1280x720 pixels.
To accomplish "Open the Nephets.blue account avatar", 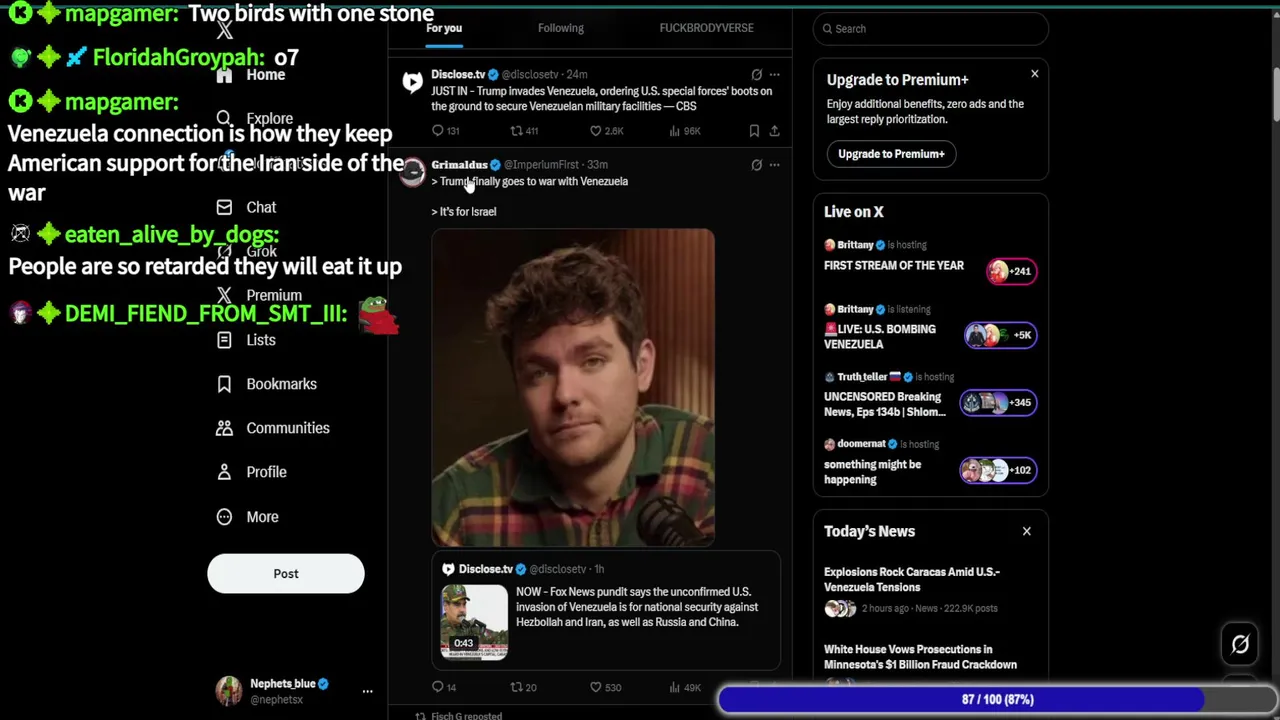I will 229,691.
